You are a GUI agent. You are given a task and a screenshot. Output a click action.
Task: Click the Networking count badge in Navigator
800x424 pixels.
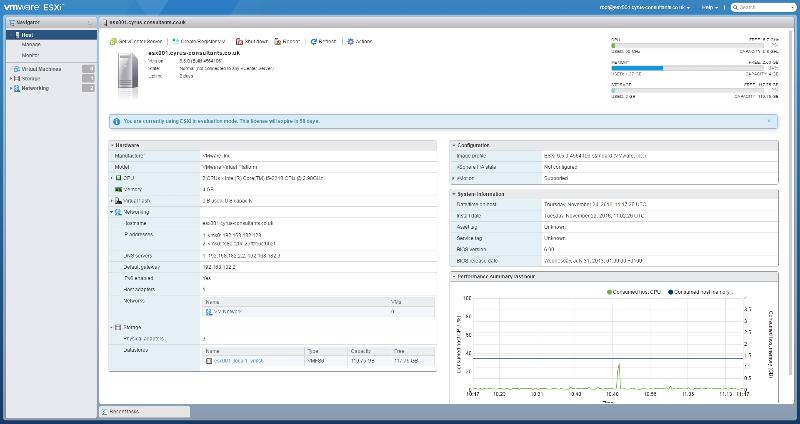point(88,88)
